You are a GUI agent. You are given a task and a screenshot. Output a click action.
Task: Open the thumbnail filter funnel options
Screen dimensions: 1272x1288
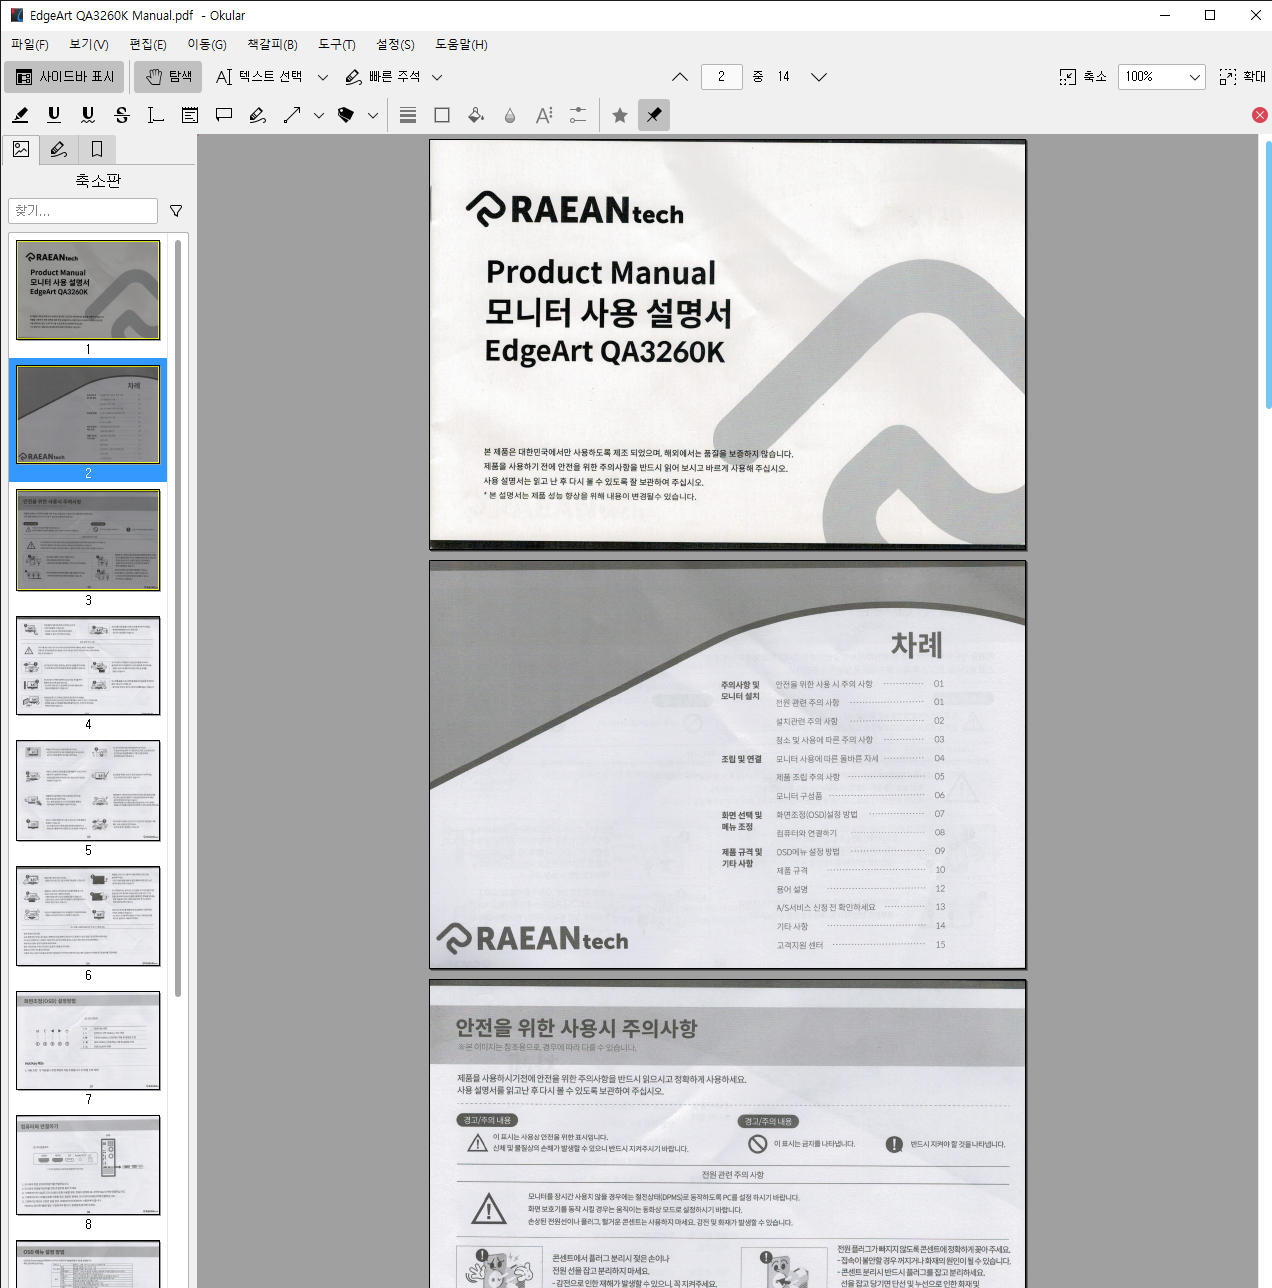pyautogui.click(x=176, y=211)
